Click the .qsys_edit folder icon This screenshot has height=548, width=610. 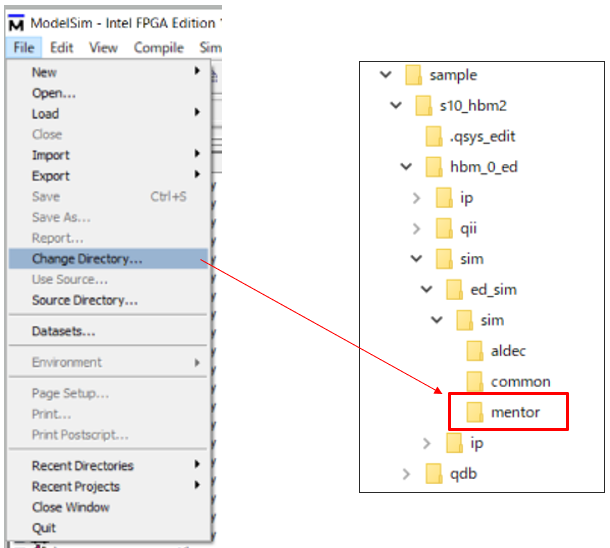[436, 136]
